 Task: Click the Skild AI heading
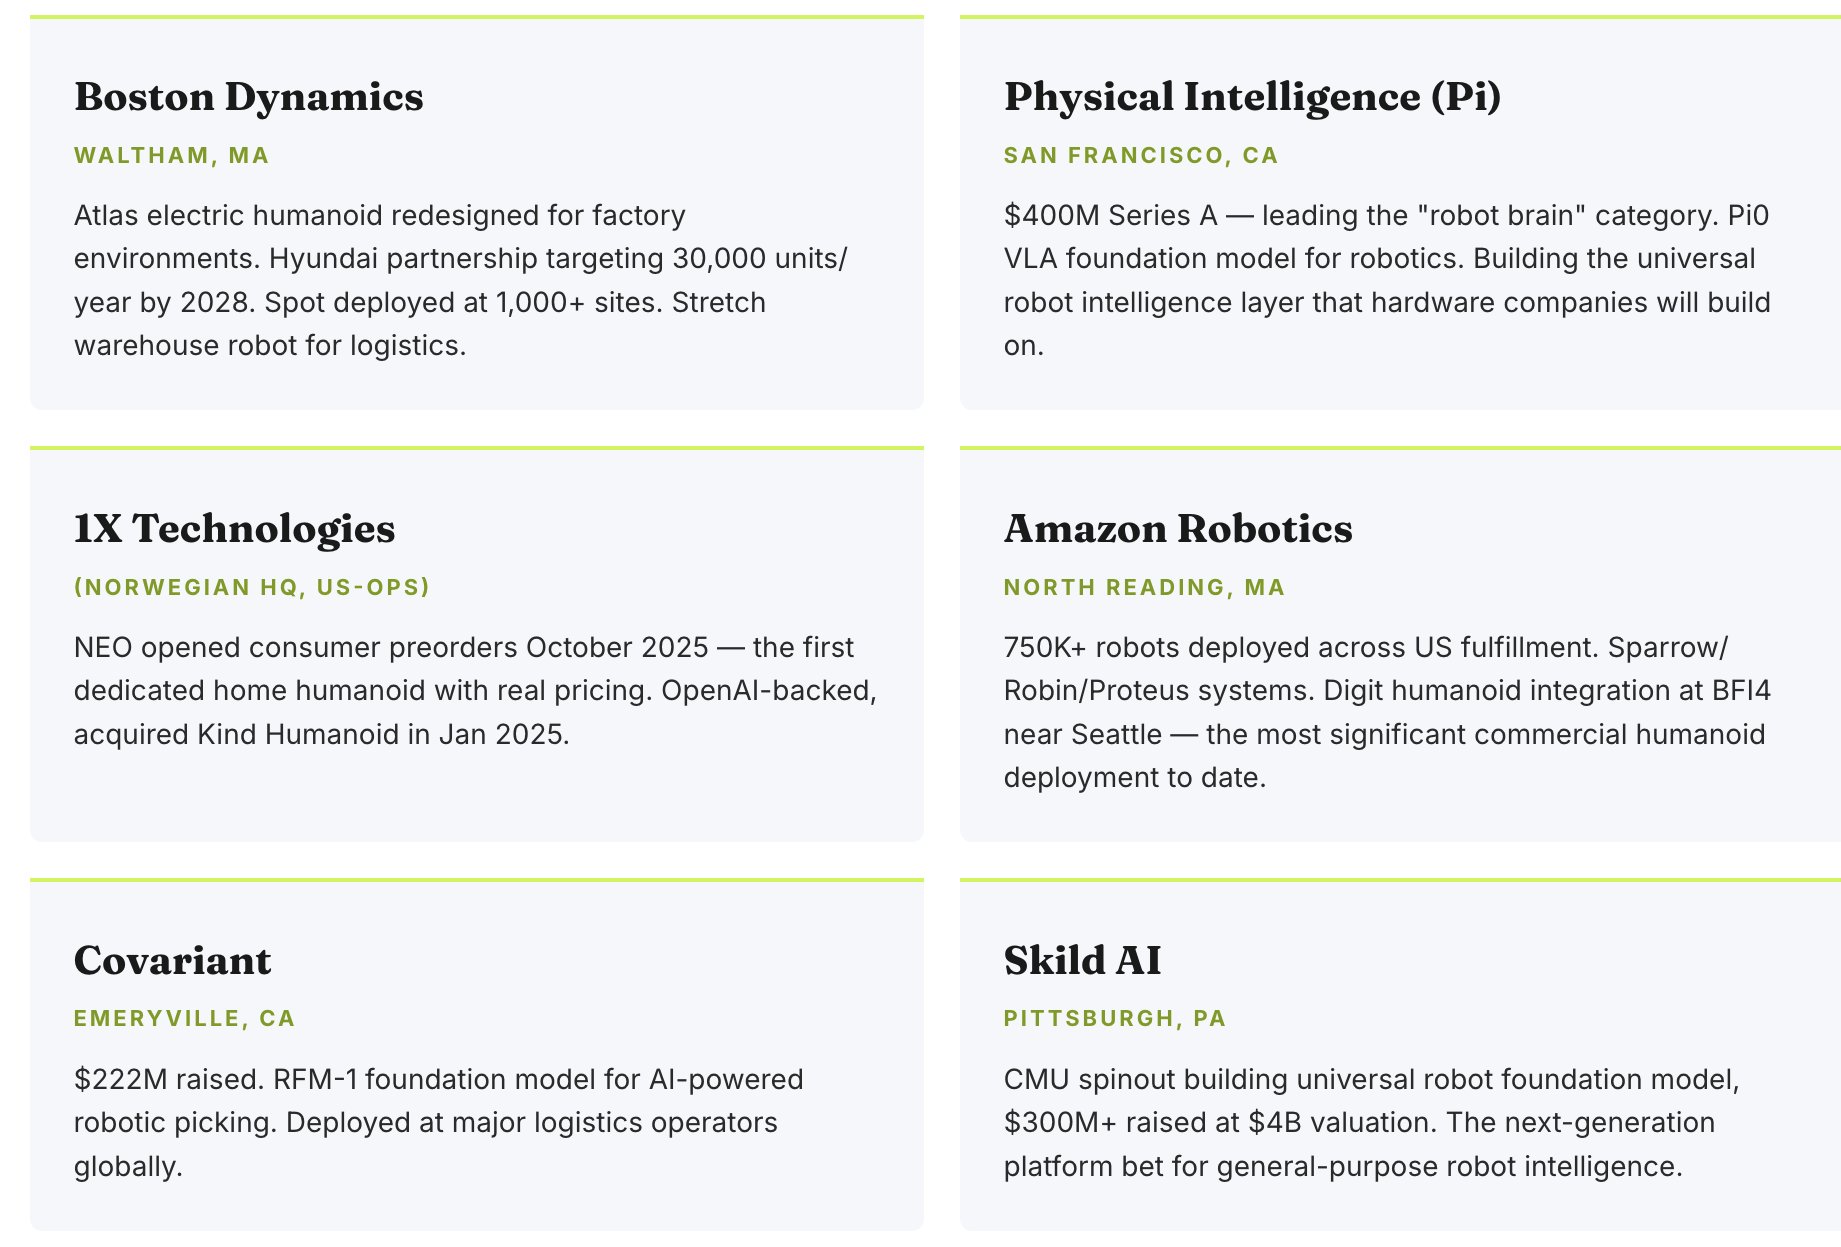point(1082,961)
